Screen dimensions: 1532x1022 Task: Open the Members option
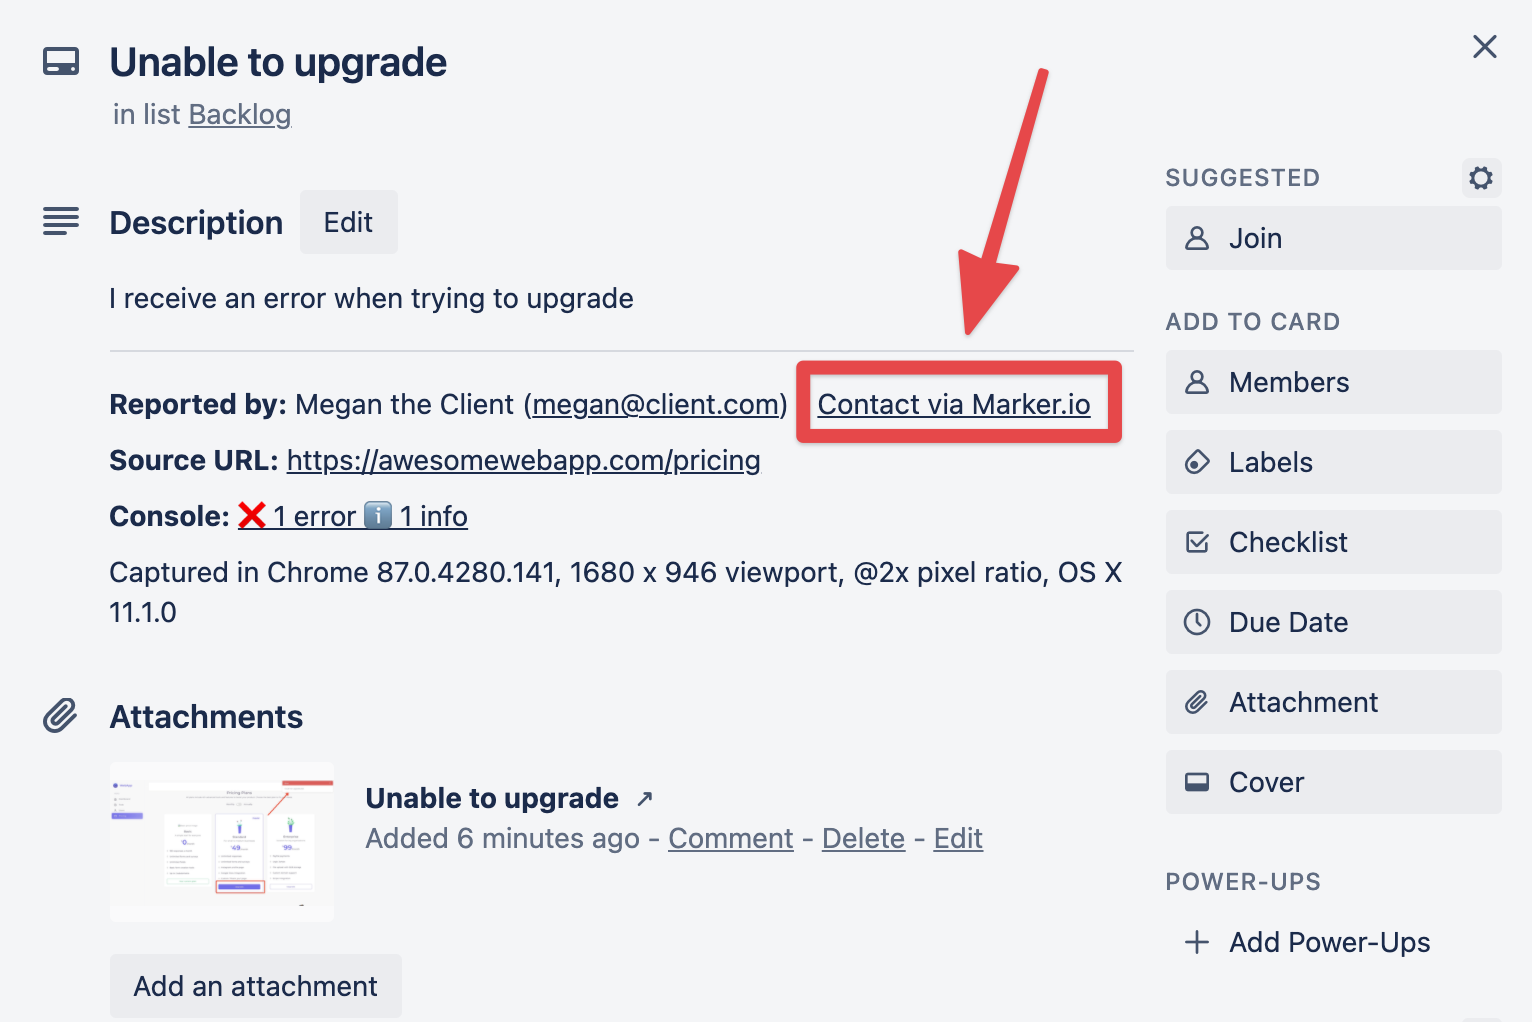[1333, 382]
